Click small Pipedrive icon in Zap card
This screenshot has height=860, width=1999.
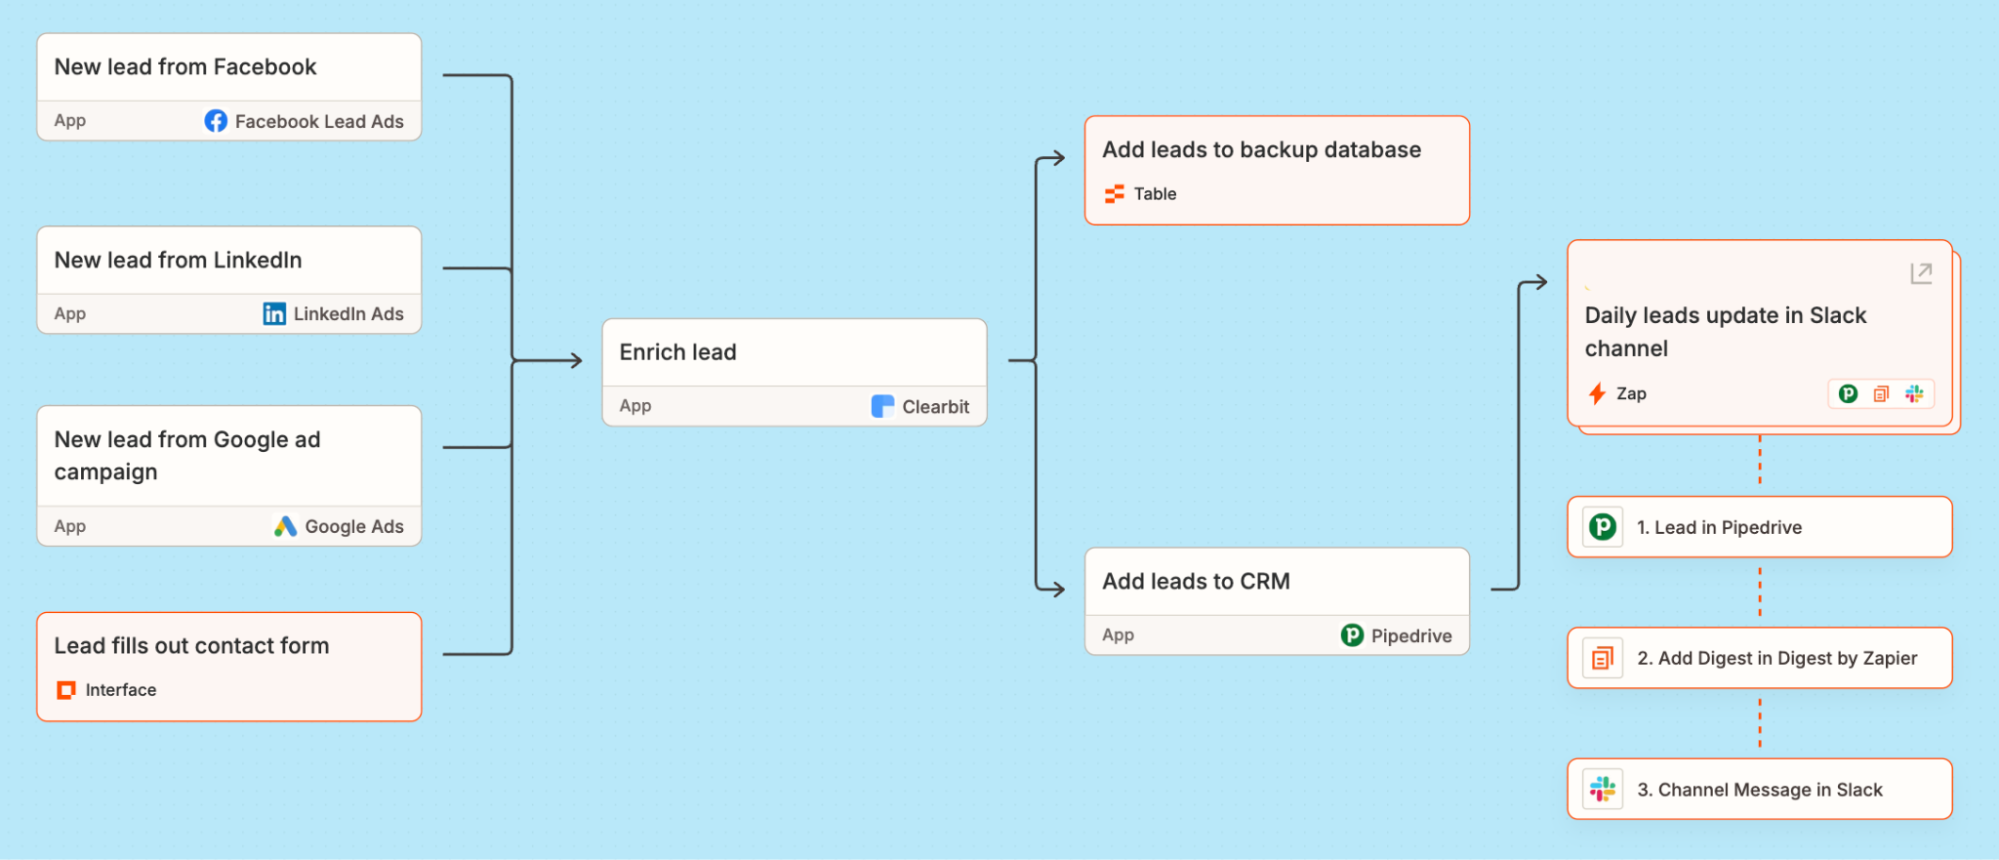pyautogui.click(x=1848, y=394)
